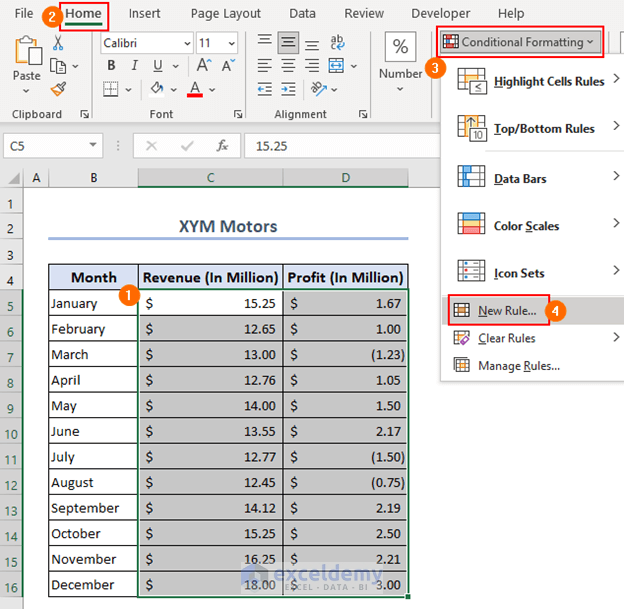
Task: Expand the font size dropdown
Action: coord(231,43)
